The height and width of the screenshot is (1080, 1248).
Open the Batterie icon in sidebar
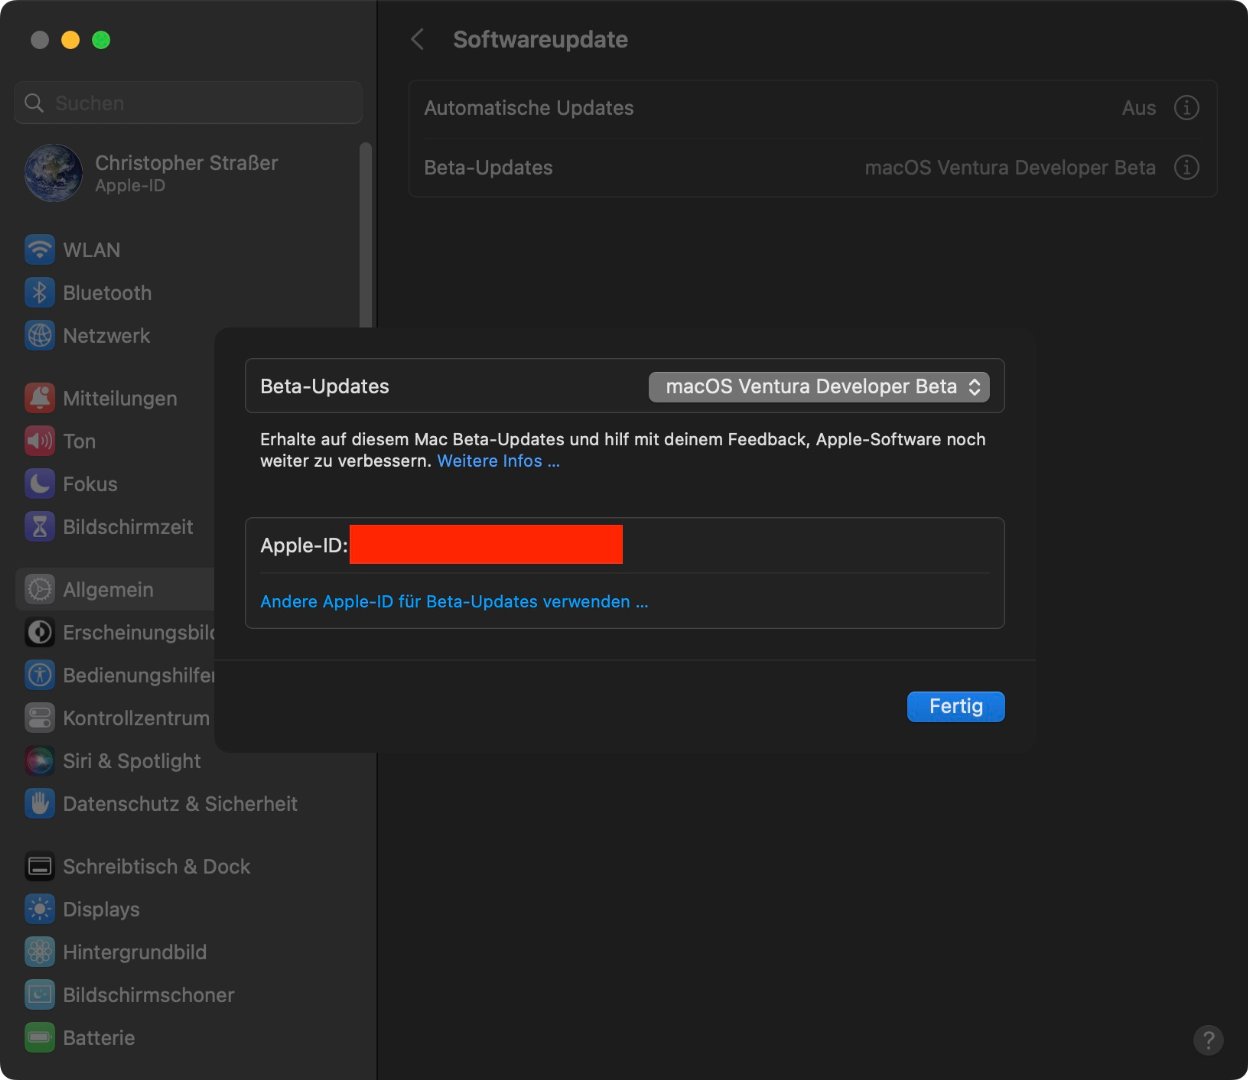tap(40, 1038)
